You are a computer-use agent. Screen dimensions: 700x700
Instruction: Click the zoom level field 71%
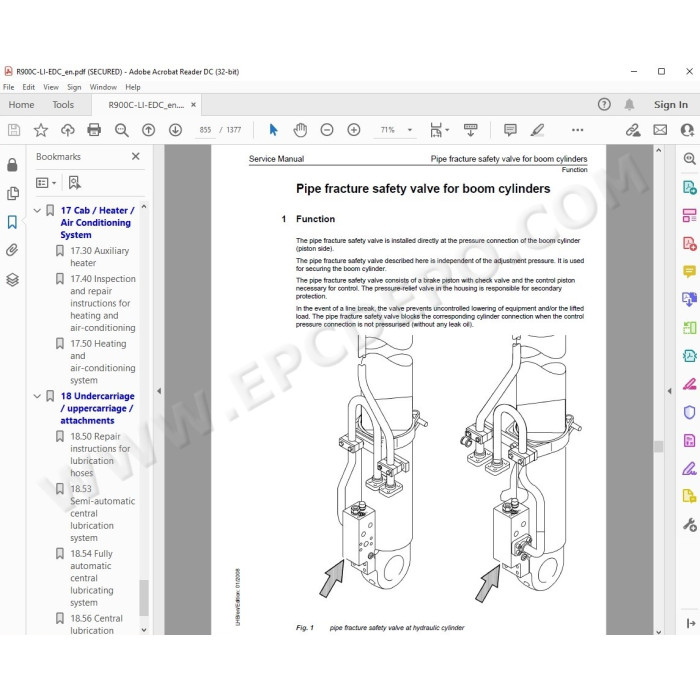pyautogui.click(x=388, y=130)
